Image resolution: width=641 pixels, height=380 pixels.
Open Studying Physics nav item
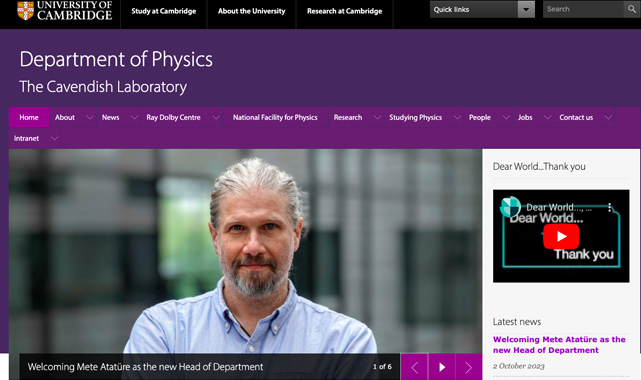click(415, 117)
